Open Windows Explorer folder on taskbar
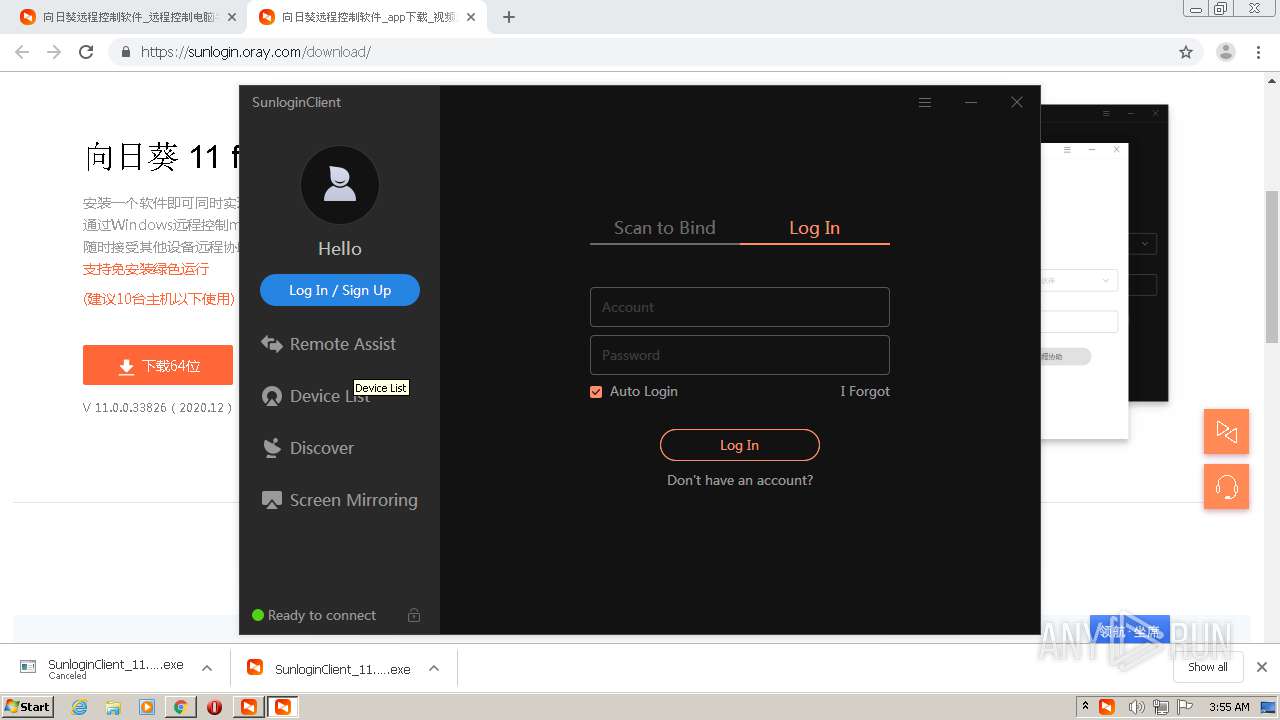The image size is (1280, 720). 114,707
